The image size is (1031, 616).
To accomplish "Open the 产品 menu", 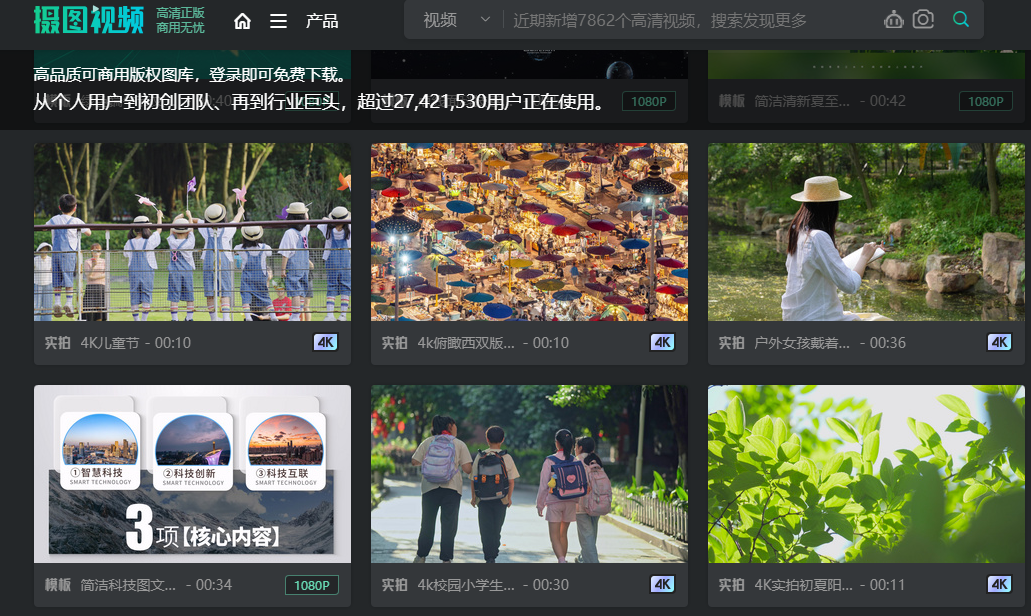I will pos(322,21).
